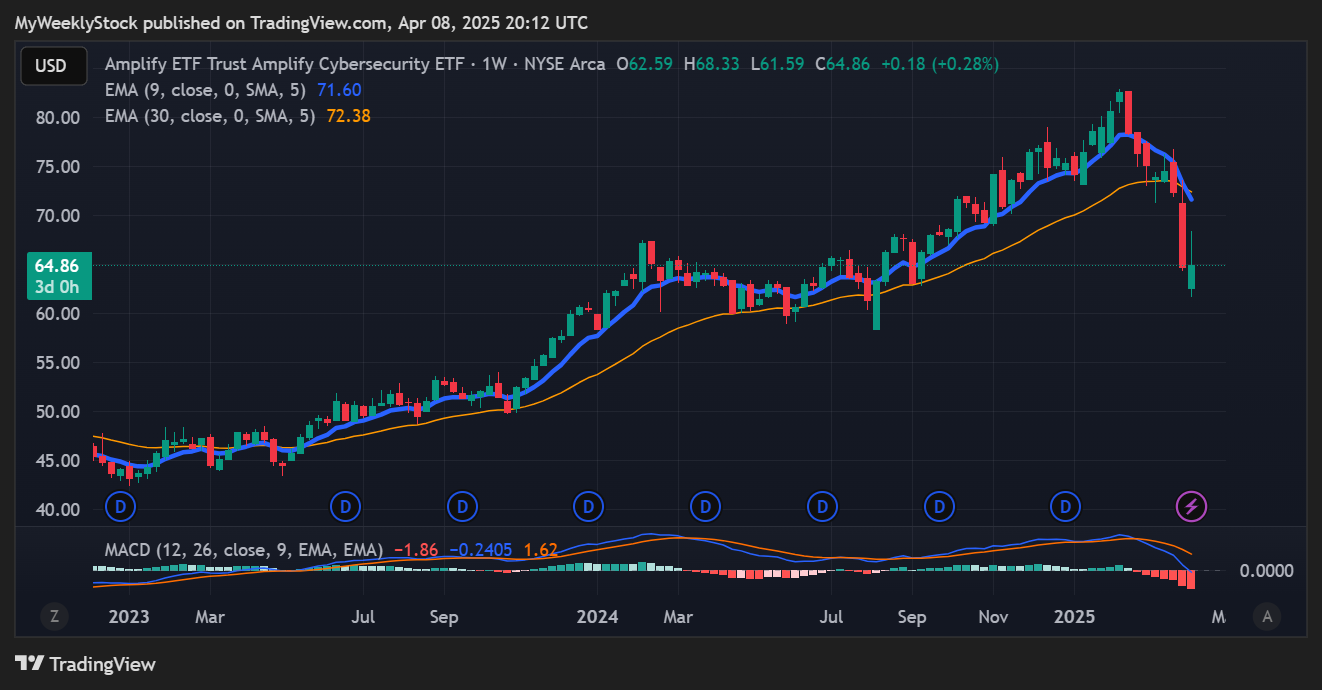
Task: Click the 50.00 price axis label
Action: (57, 412)
